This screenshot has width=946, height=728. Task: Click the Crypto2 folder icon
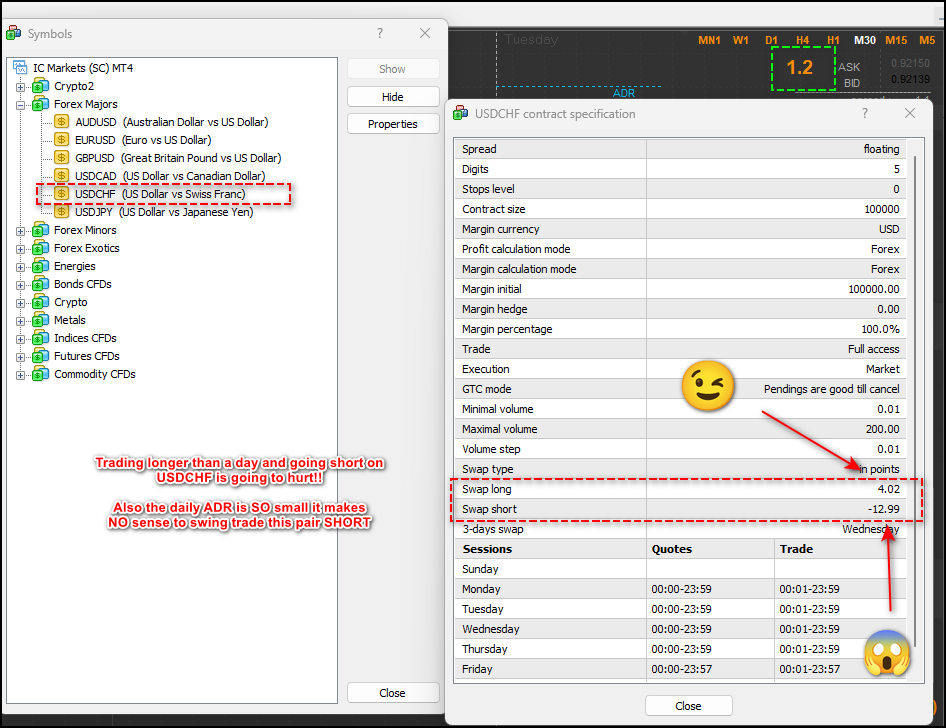(41, 86)
